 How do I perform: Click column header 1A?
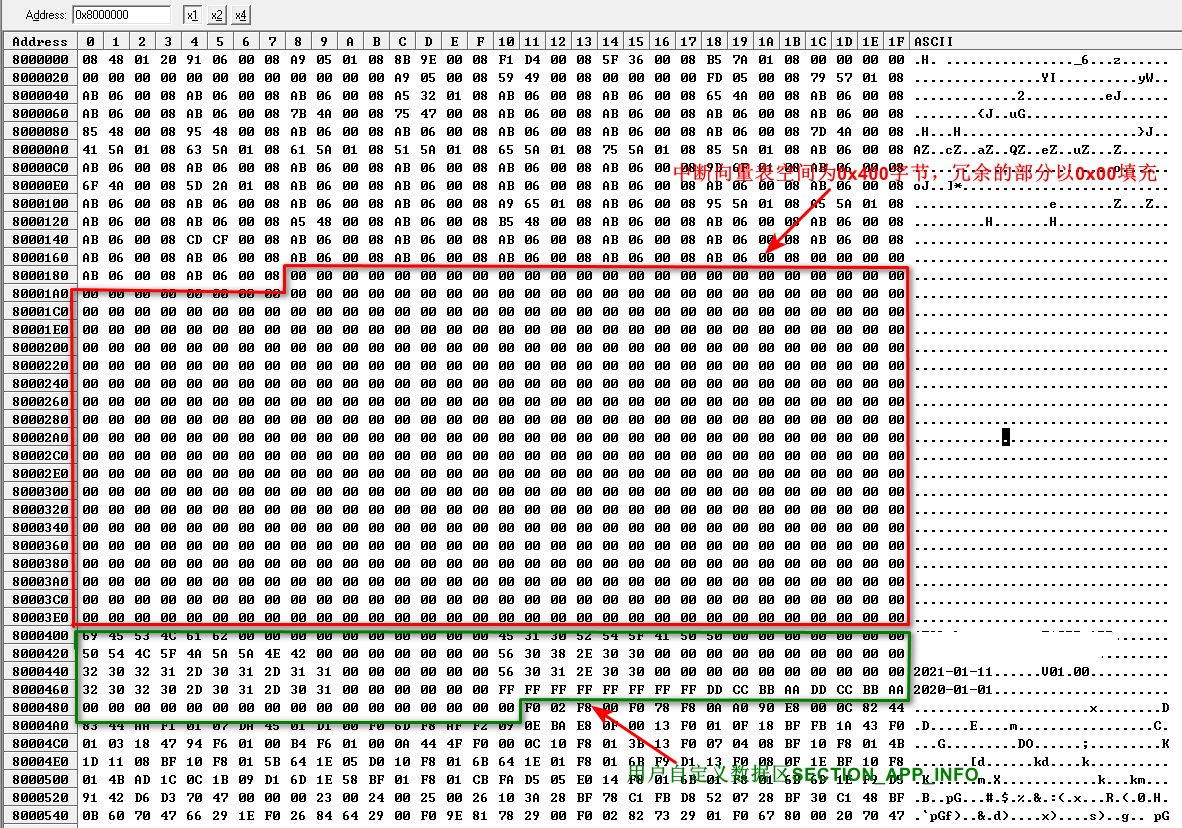pos(766,41)
